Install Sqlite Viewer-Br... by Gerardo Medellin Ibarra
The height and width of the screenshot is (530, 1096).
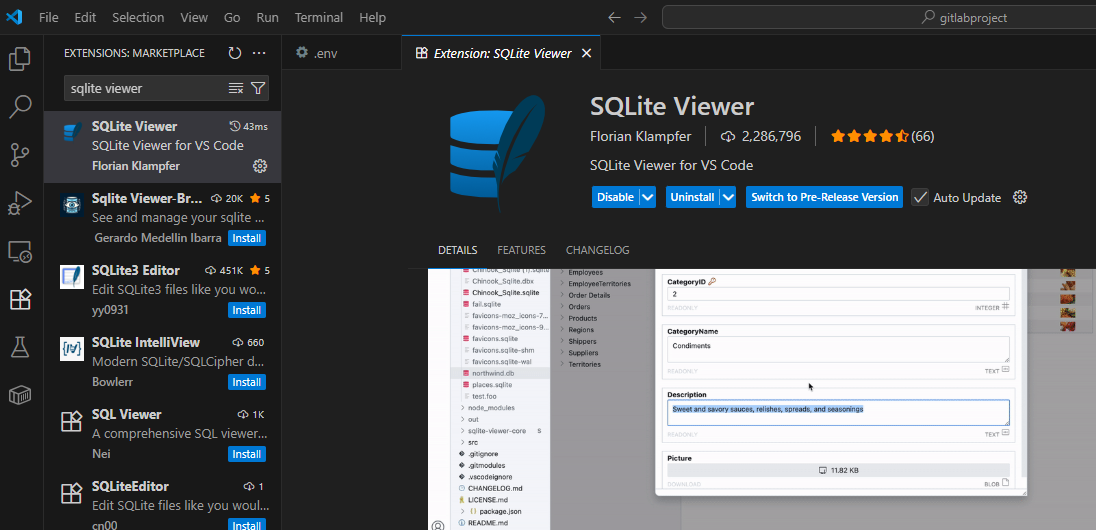[x=247, y=238]
